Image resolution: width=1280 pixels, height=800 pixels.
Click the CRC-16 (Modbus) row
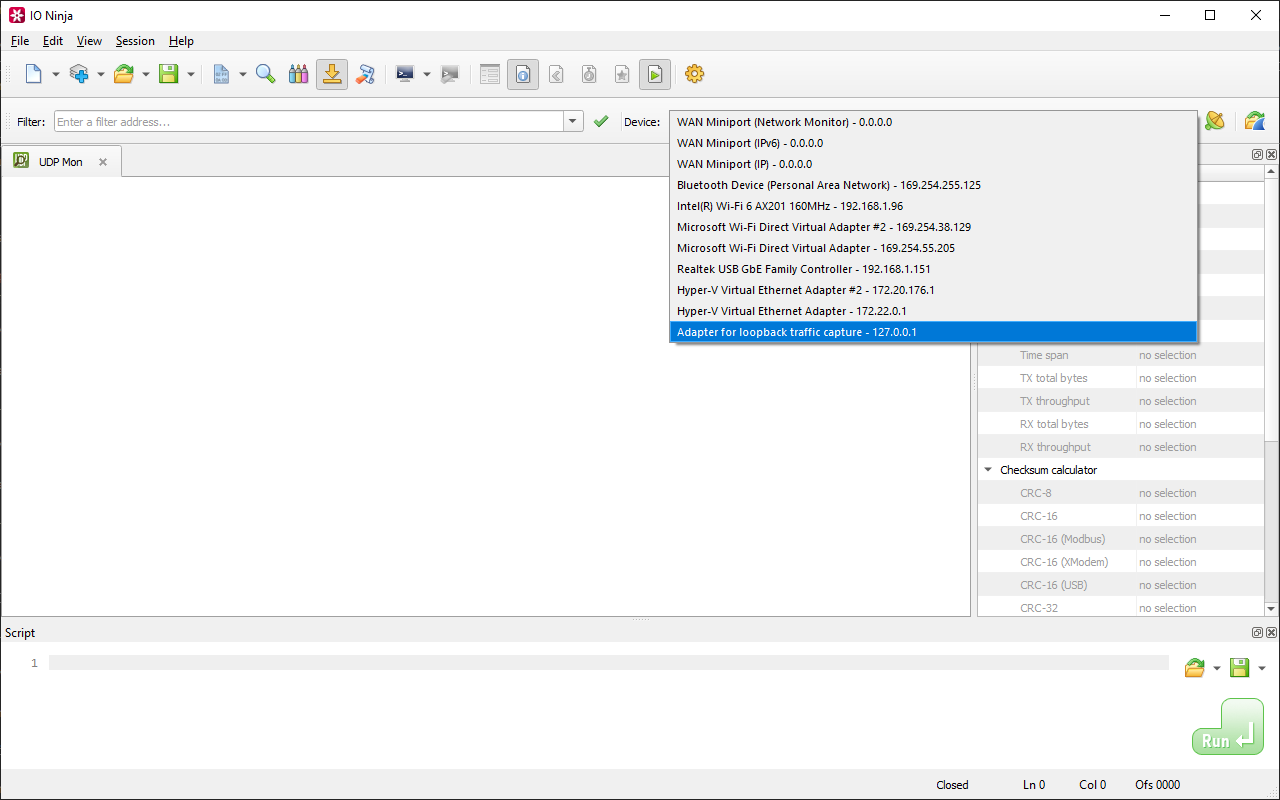tap(1122, 539)
